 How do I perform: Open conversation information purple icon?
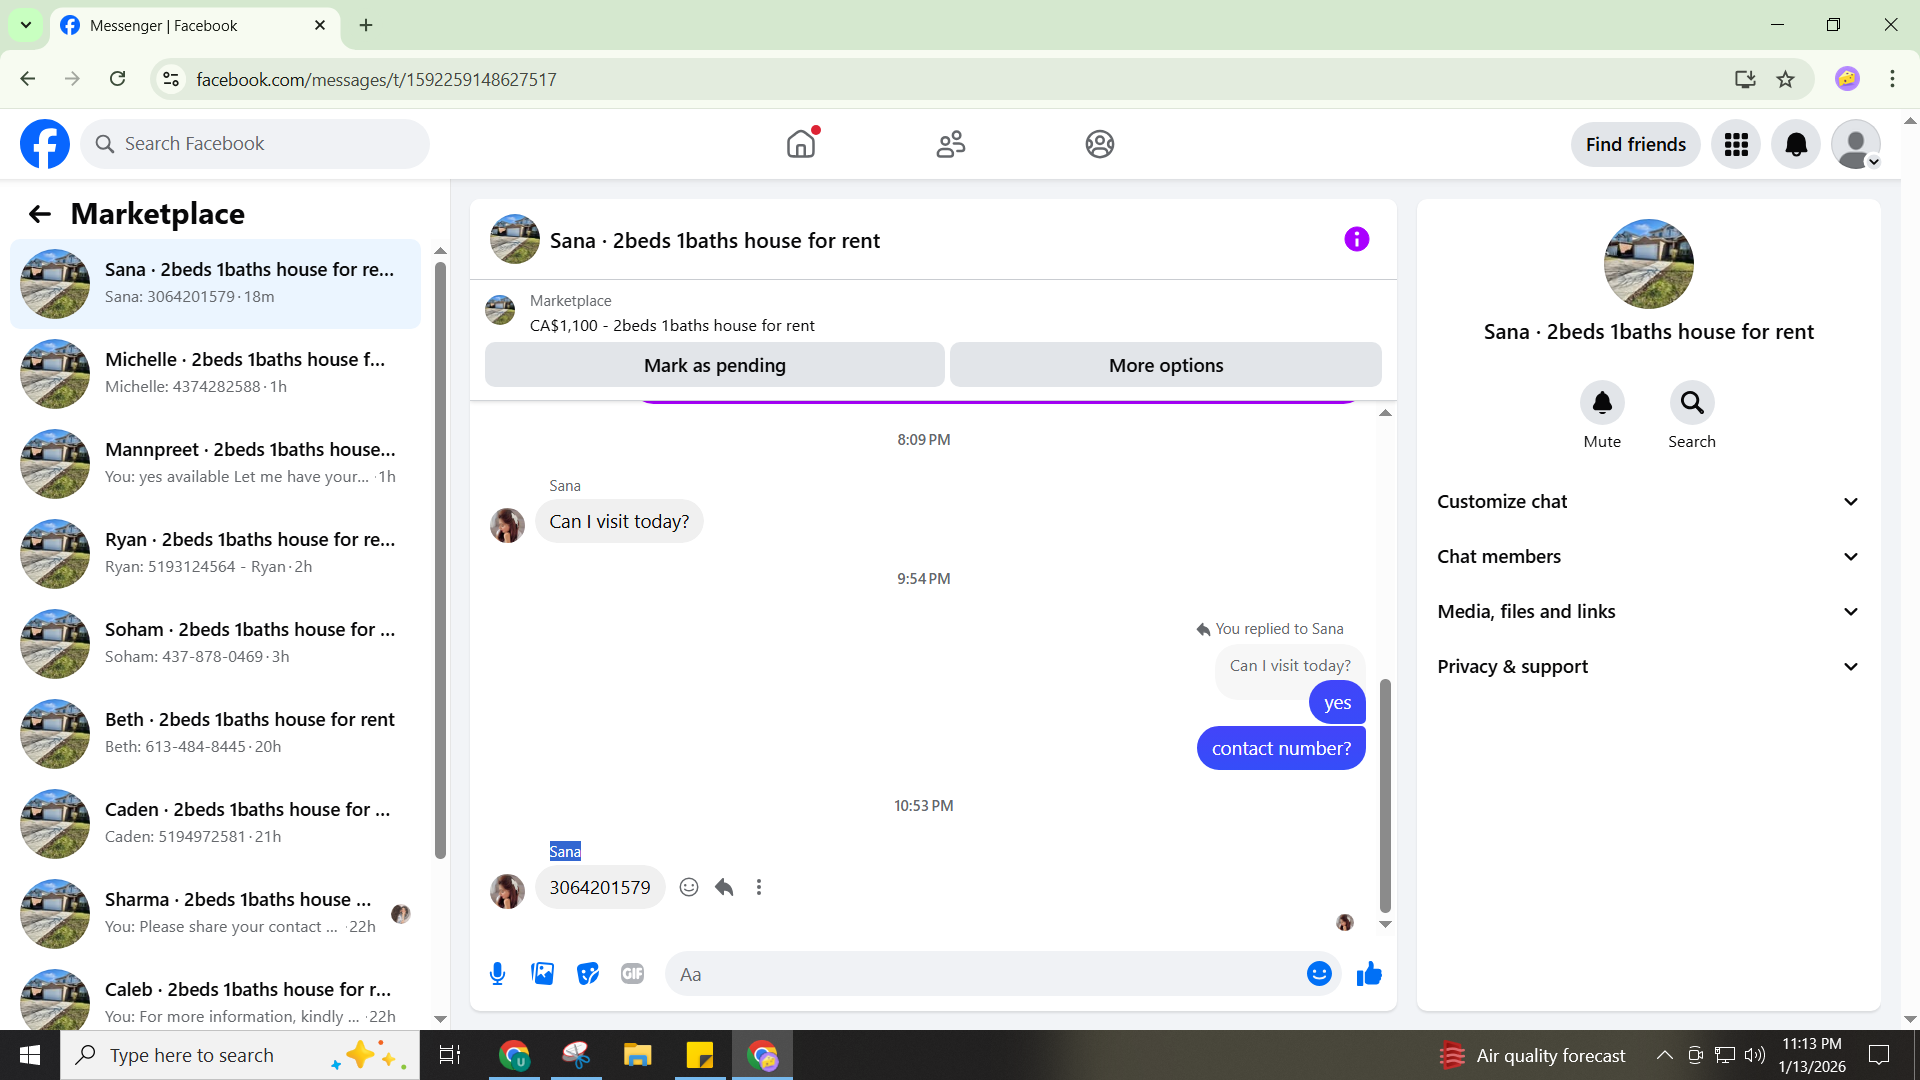[x=1356, y=239]
